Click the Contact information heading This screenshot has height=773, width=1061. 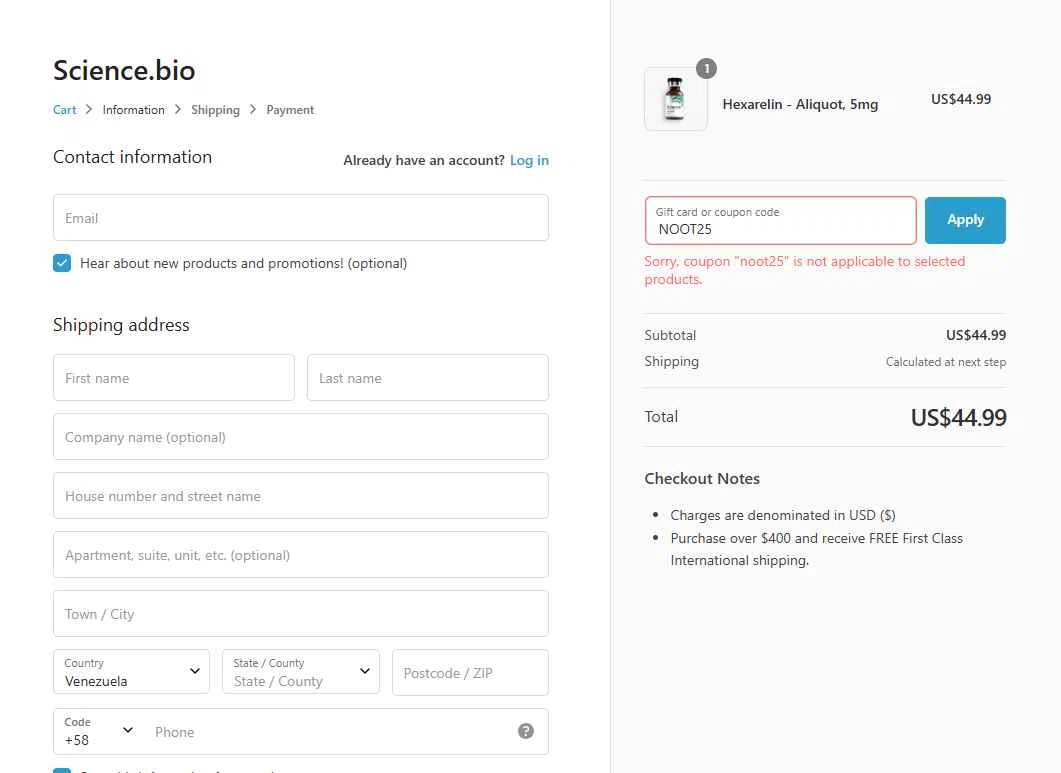133,157
